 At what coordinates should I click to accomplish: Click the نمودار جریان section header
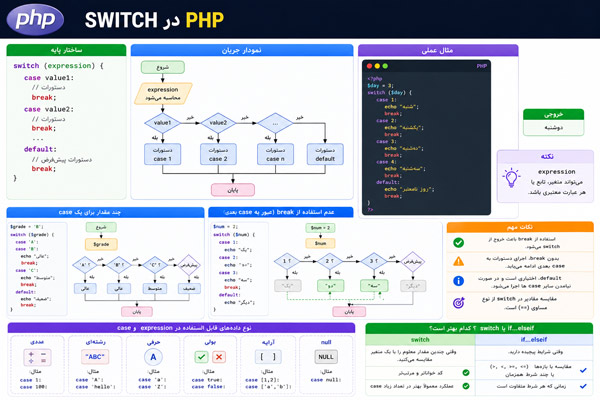[x=242, y=50]
